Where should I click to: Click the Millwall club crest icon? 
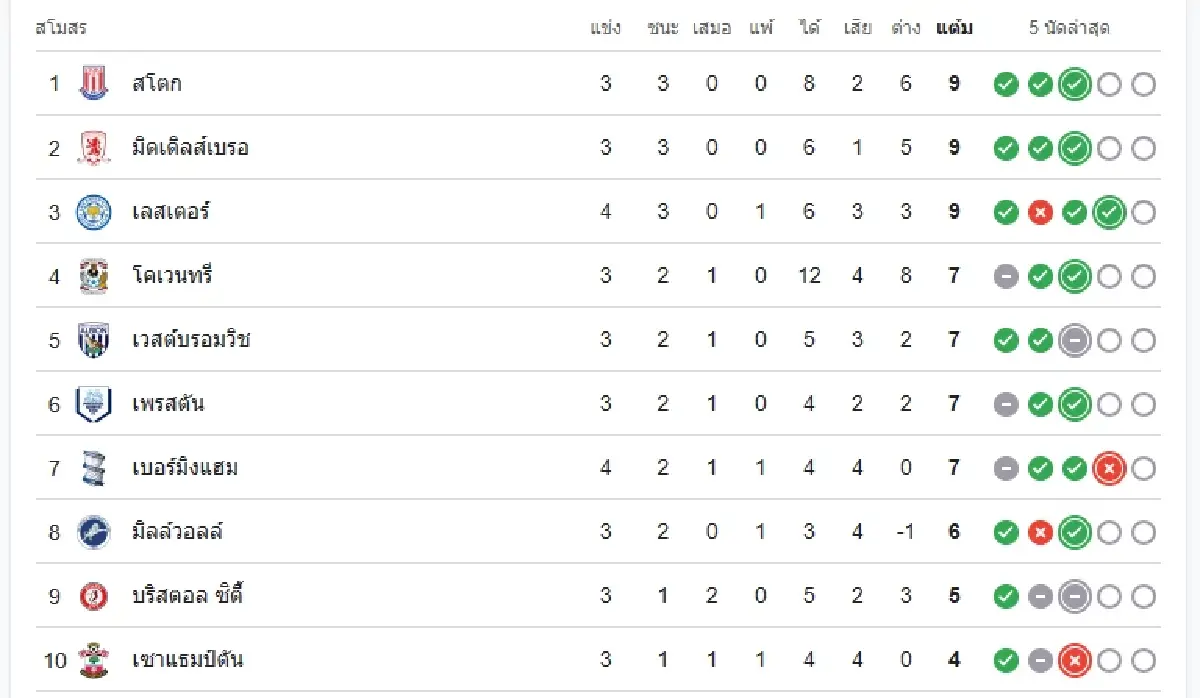coord(93,532)
